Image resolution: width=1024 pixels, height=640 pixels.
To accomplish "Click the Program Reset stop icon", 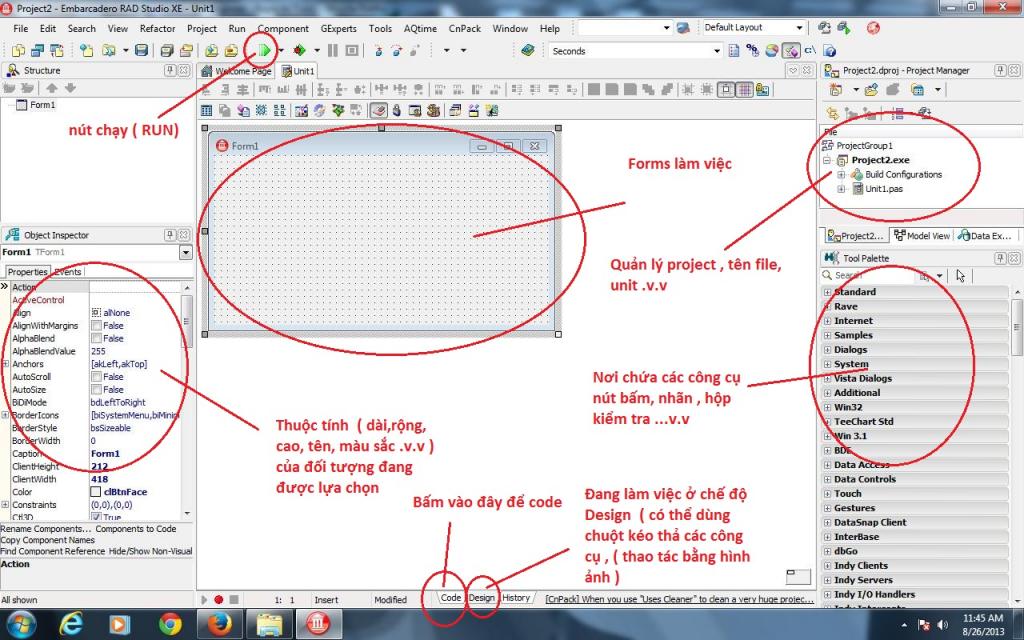I will point(352,50).
